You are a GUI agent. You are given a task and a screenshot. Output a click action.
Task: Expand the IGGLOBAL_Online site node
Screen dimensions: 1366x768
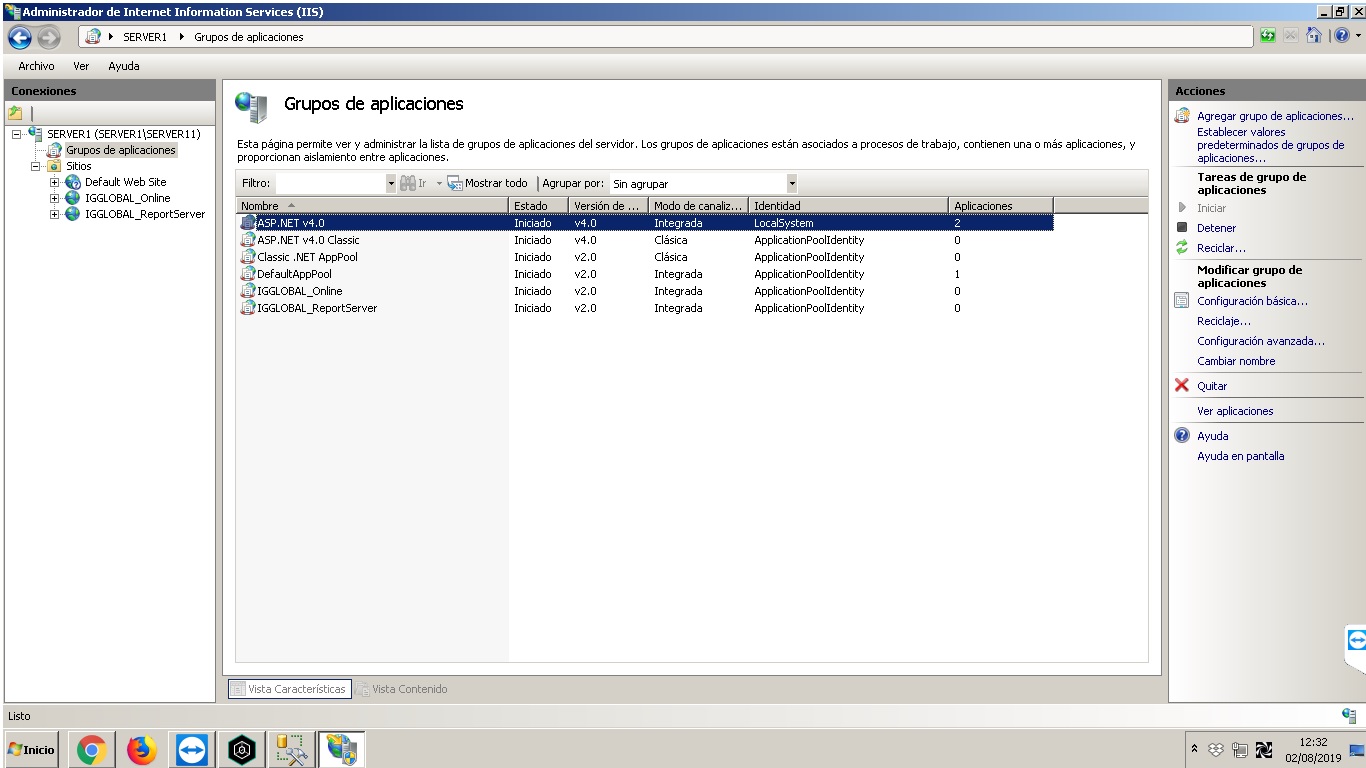point(55,198)
